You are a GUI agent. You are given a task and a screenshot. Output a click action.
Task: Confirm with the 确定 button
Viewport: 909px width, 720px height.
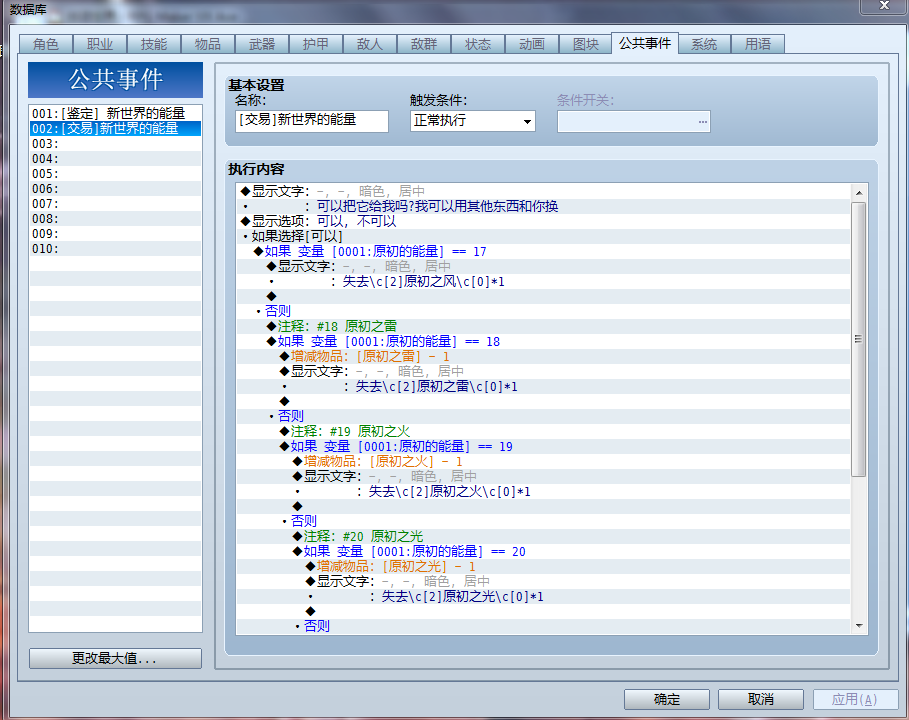667,699
